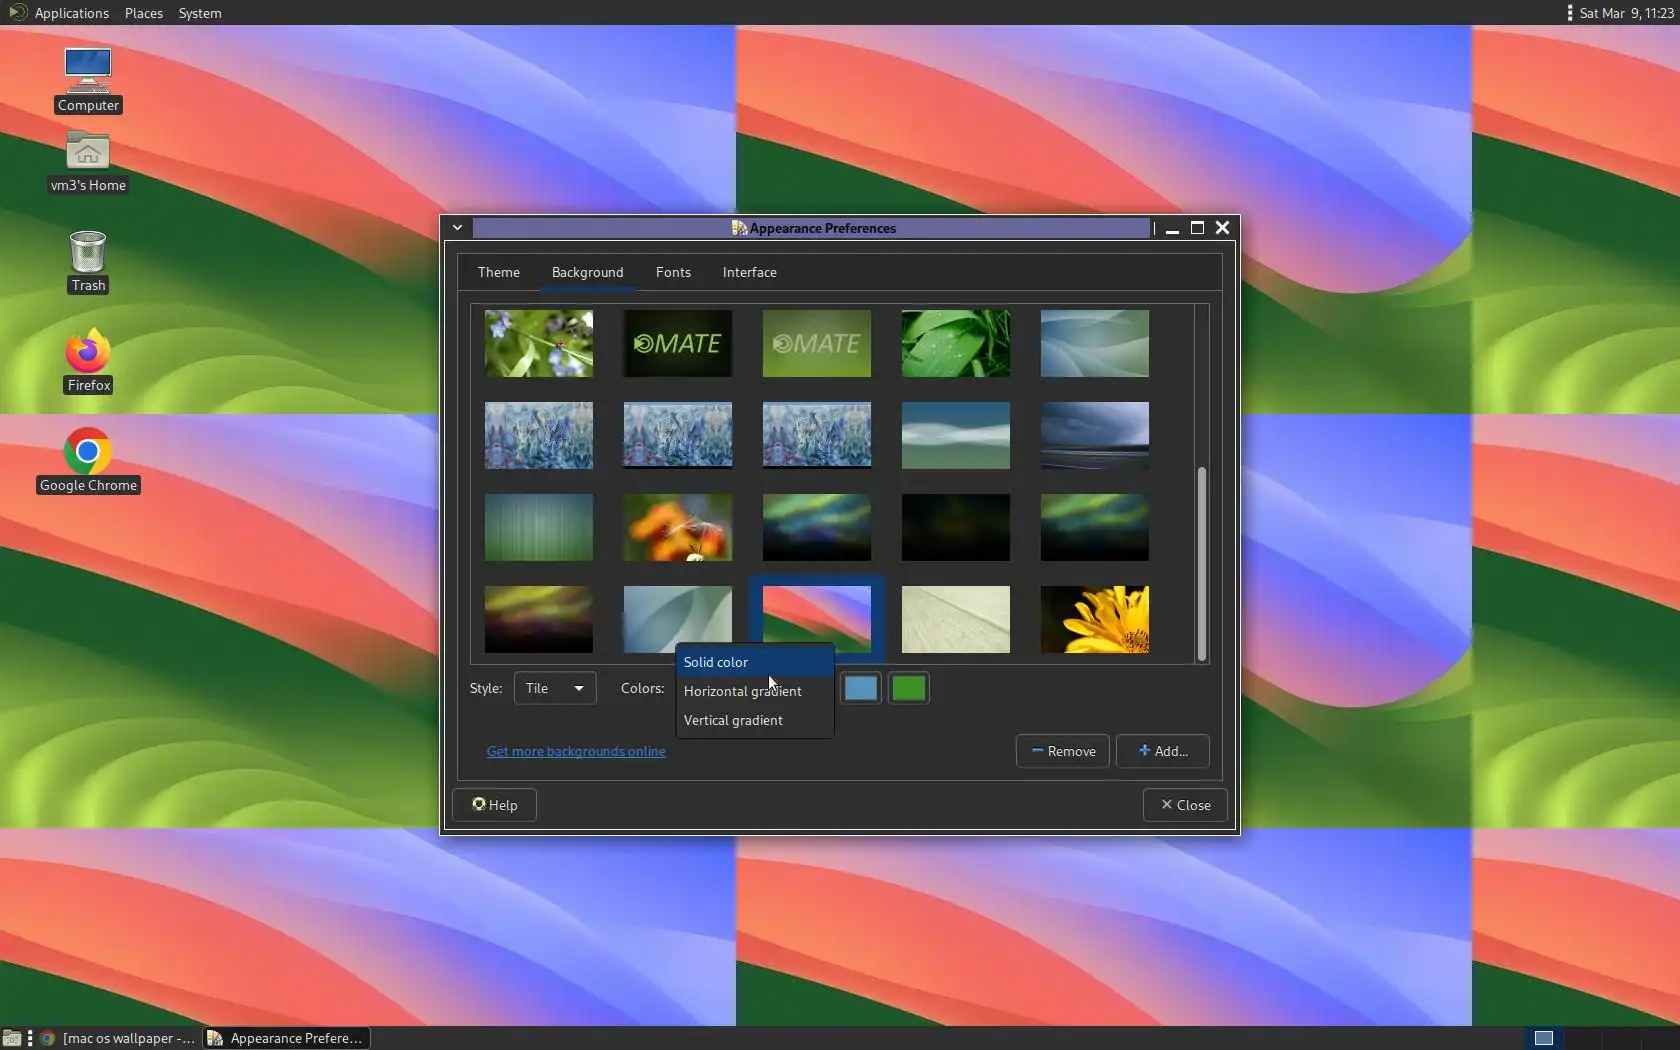This screenshot has height=1050, width=1680.
Task: Open the Computer desktop icon
Action: 88,79
